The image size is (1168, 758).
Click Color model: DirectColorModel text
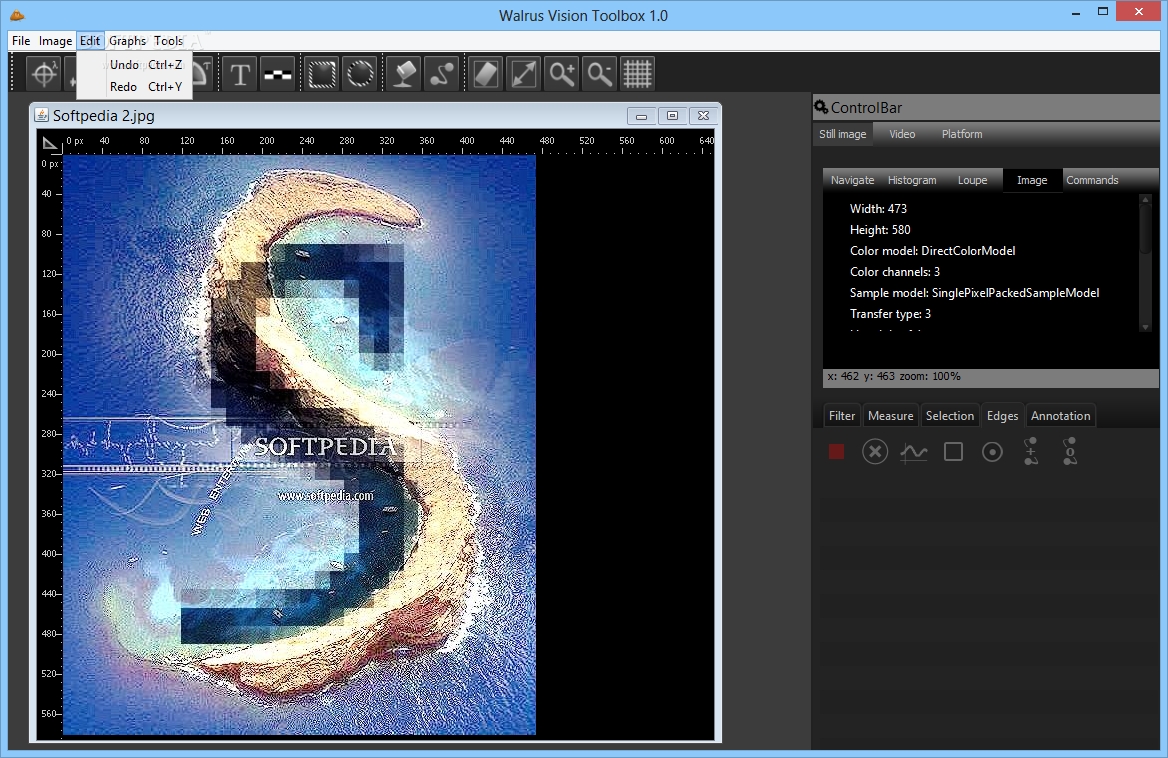[x=933, y=251]
